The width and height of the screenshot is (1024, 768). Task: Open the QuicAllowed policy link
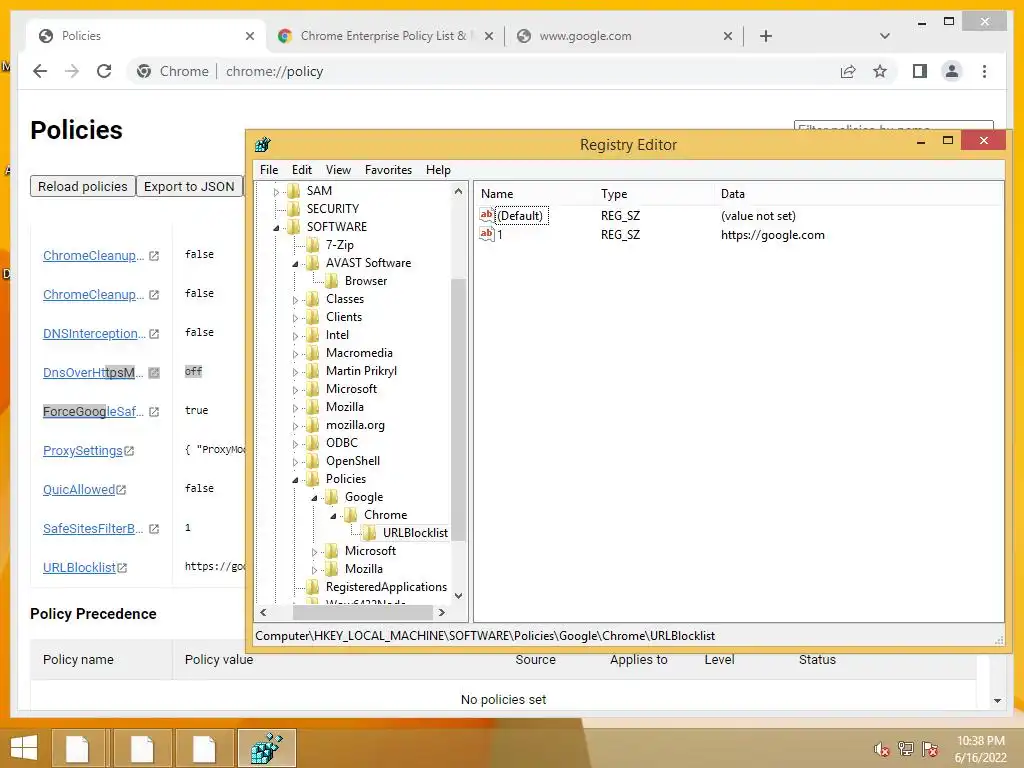point(79,490)
